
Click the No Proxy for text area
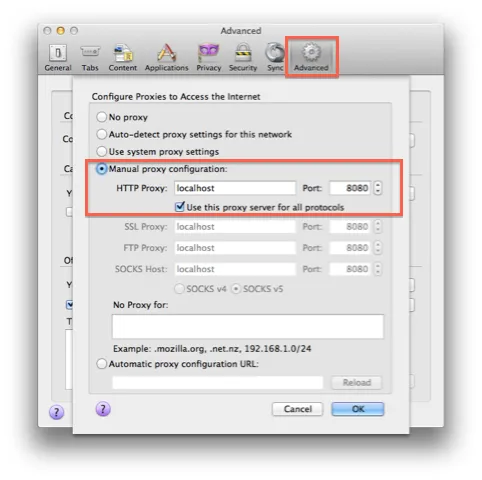248,326
